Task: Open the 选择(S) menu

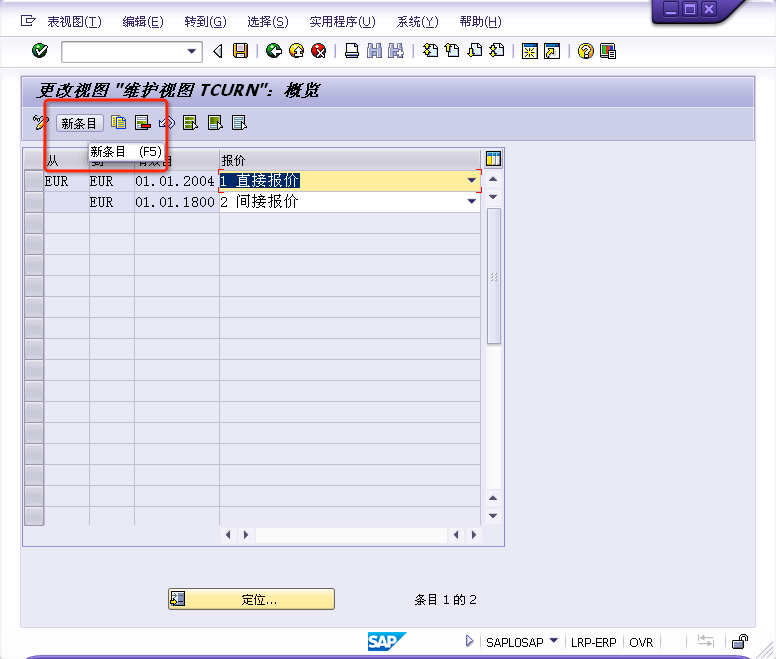Action: (x=268, y=22)
